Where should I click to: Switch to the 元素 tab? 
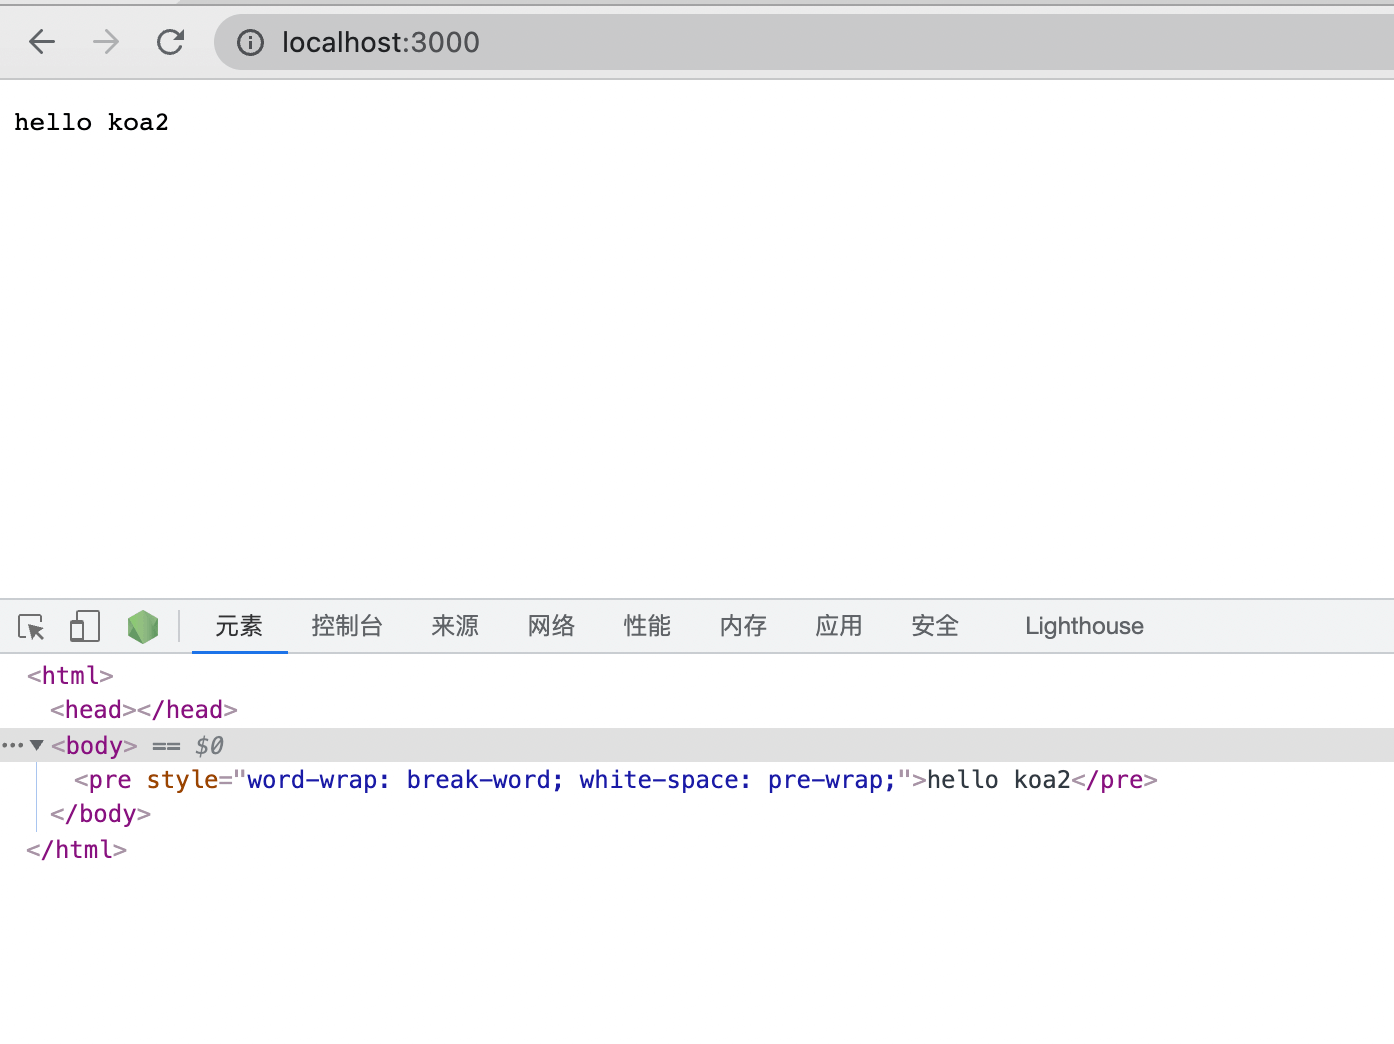click(239, 626)
